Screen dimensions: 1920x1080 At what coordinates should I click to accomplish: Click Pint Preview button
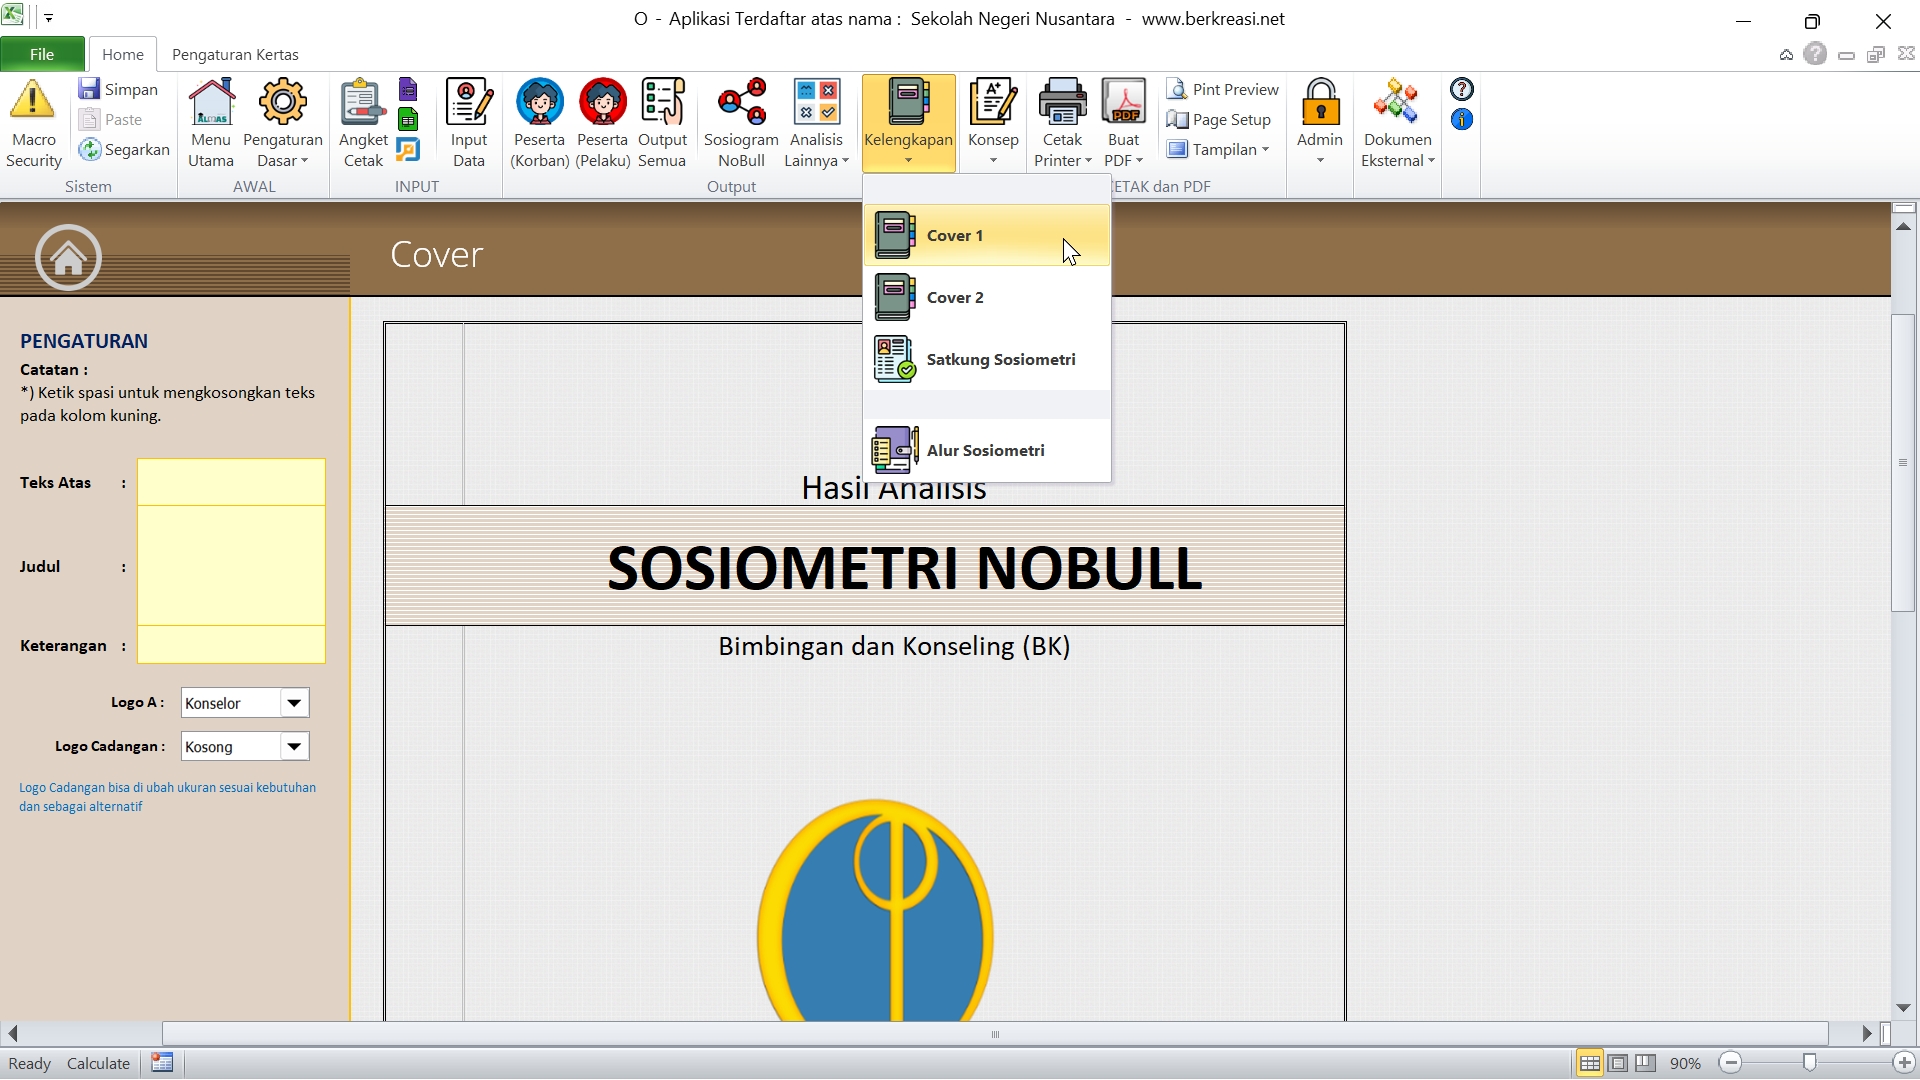(1224, 89)
